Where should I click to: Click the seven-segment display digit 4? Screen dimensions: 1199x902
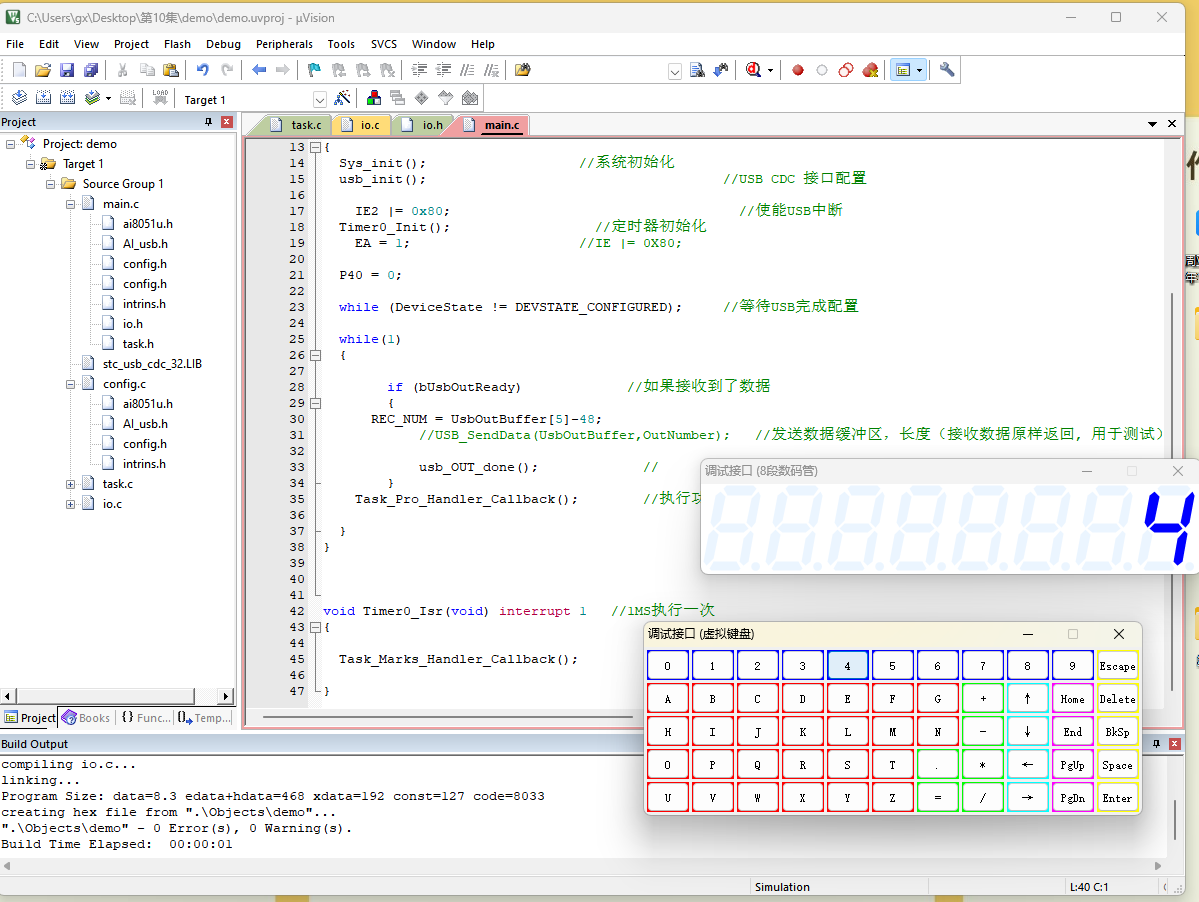pos(1168,527)
